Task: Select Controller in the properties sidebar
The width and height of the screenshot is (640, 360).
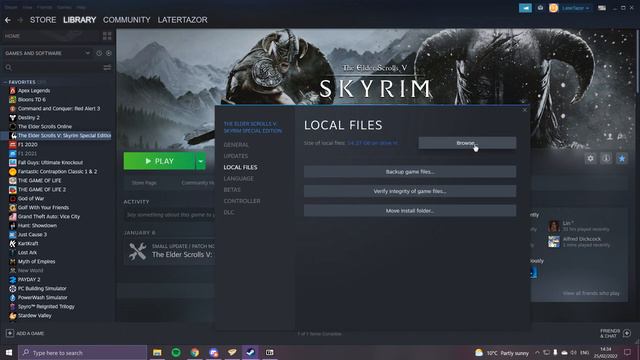Action: point(242,201)
